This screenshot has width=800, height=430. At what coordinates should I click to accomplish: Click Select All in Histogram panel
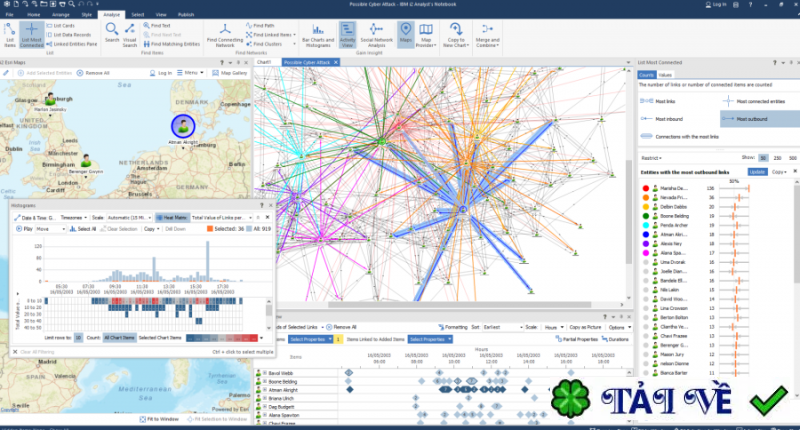(x=83, y=229)
